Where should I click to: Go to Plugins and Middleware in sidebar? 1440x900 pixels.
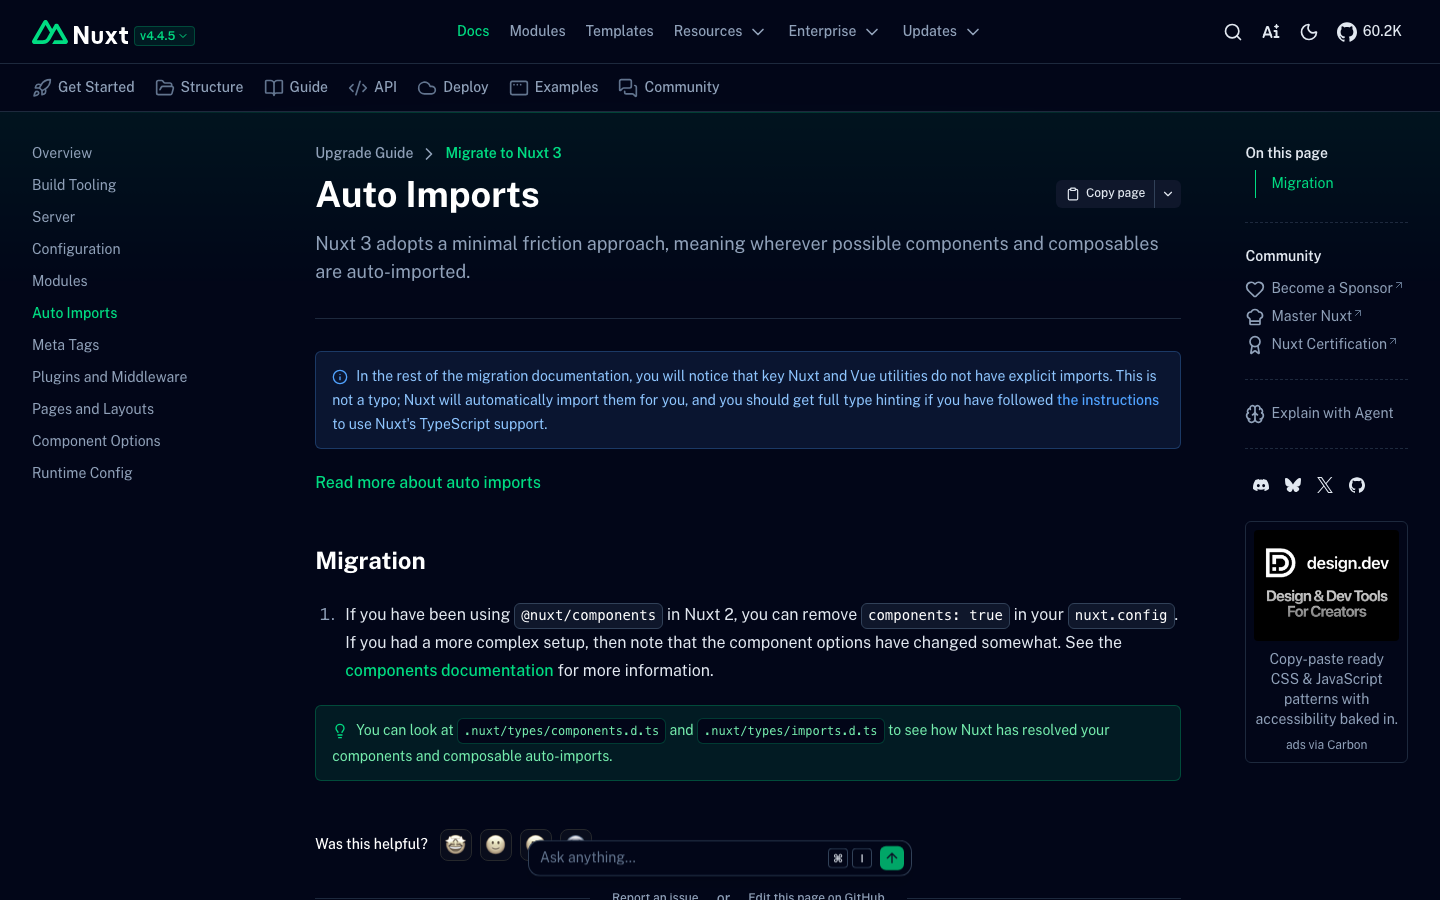pos(110,377)
